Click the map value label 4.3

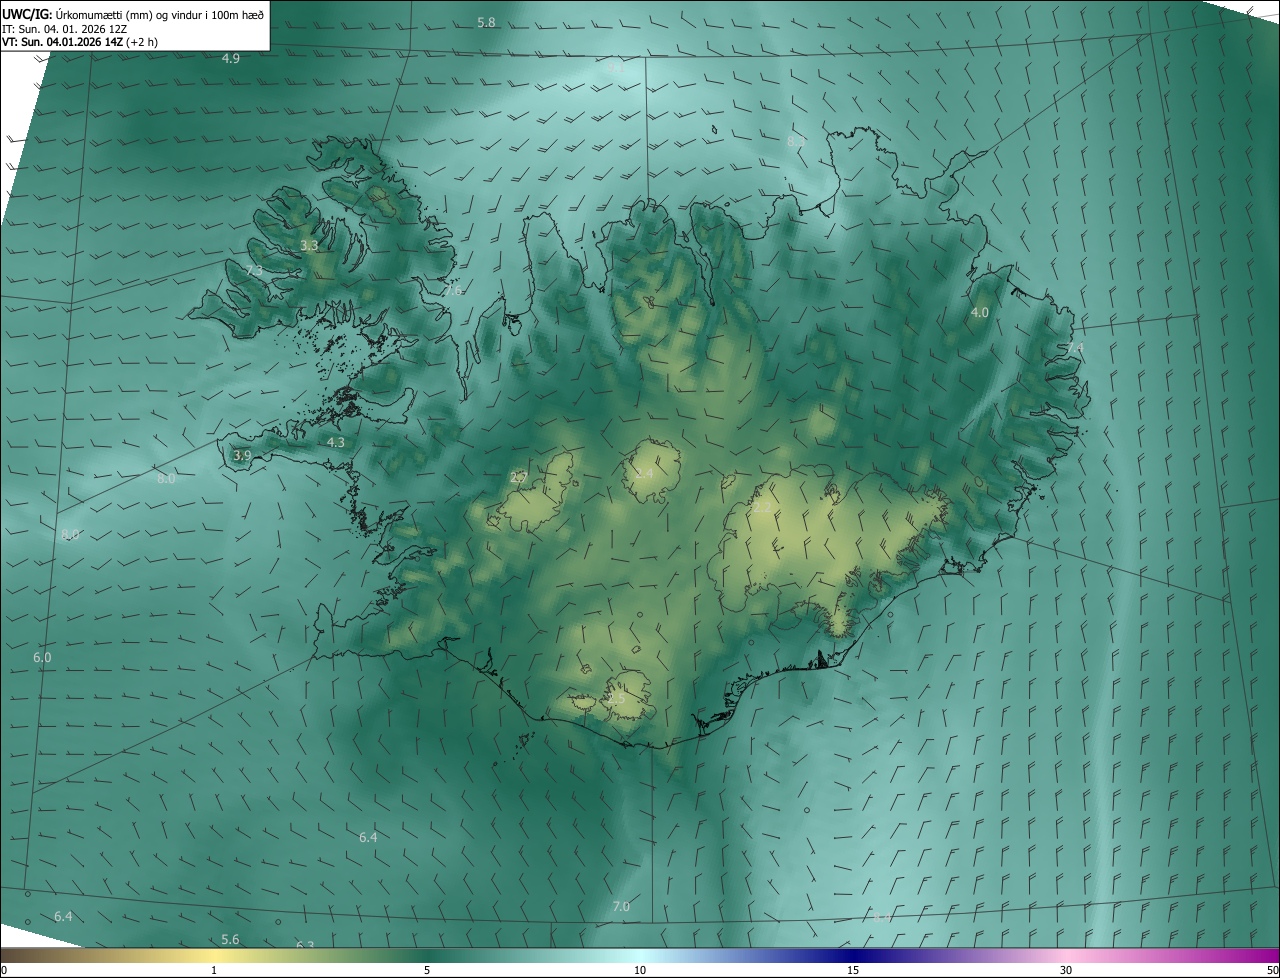coord(336,442)
